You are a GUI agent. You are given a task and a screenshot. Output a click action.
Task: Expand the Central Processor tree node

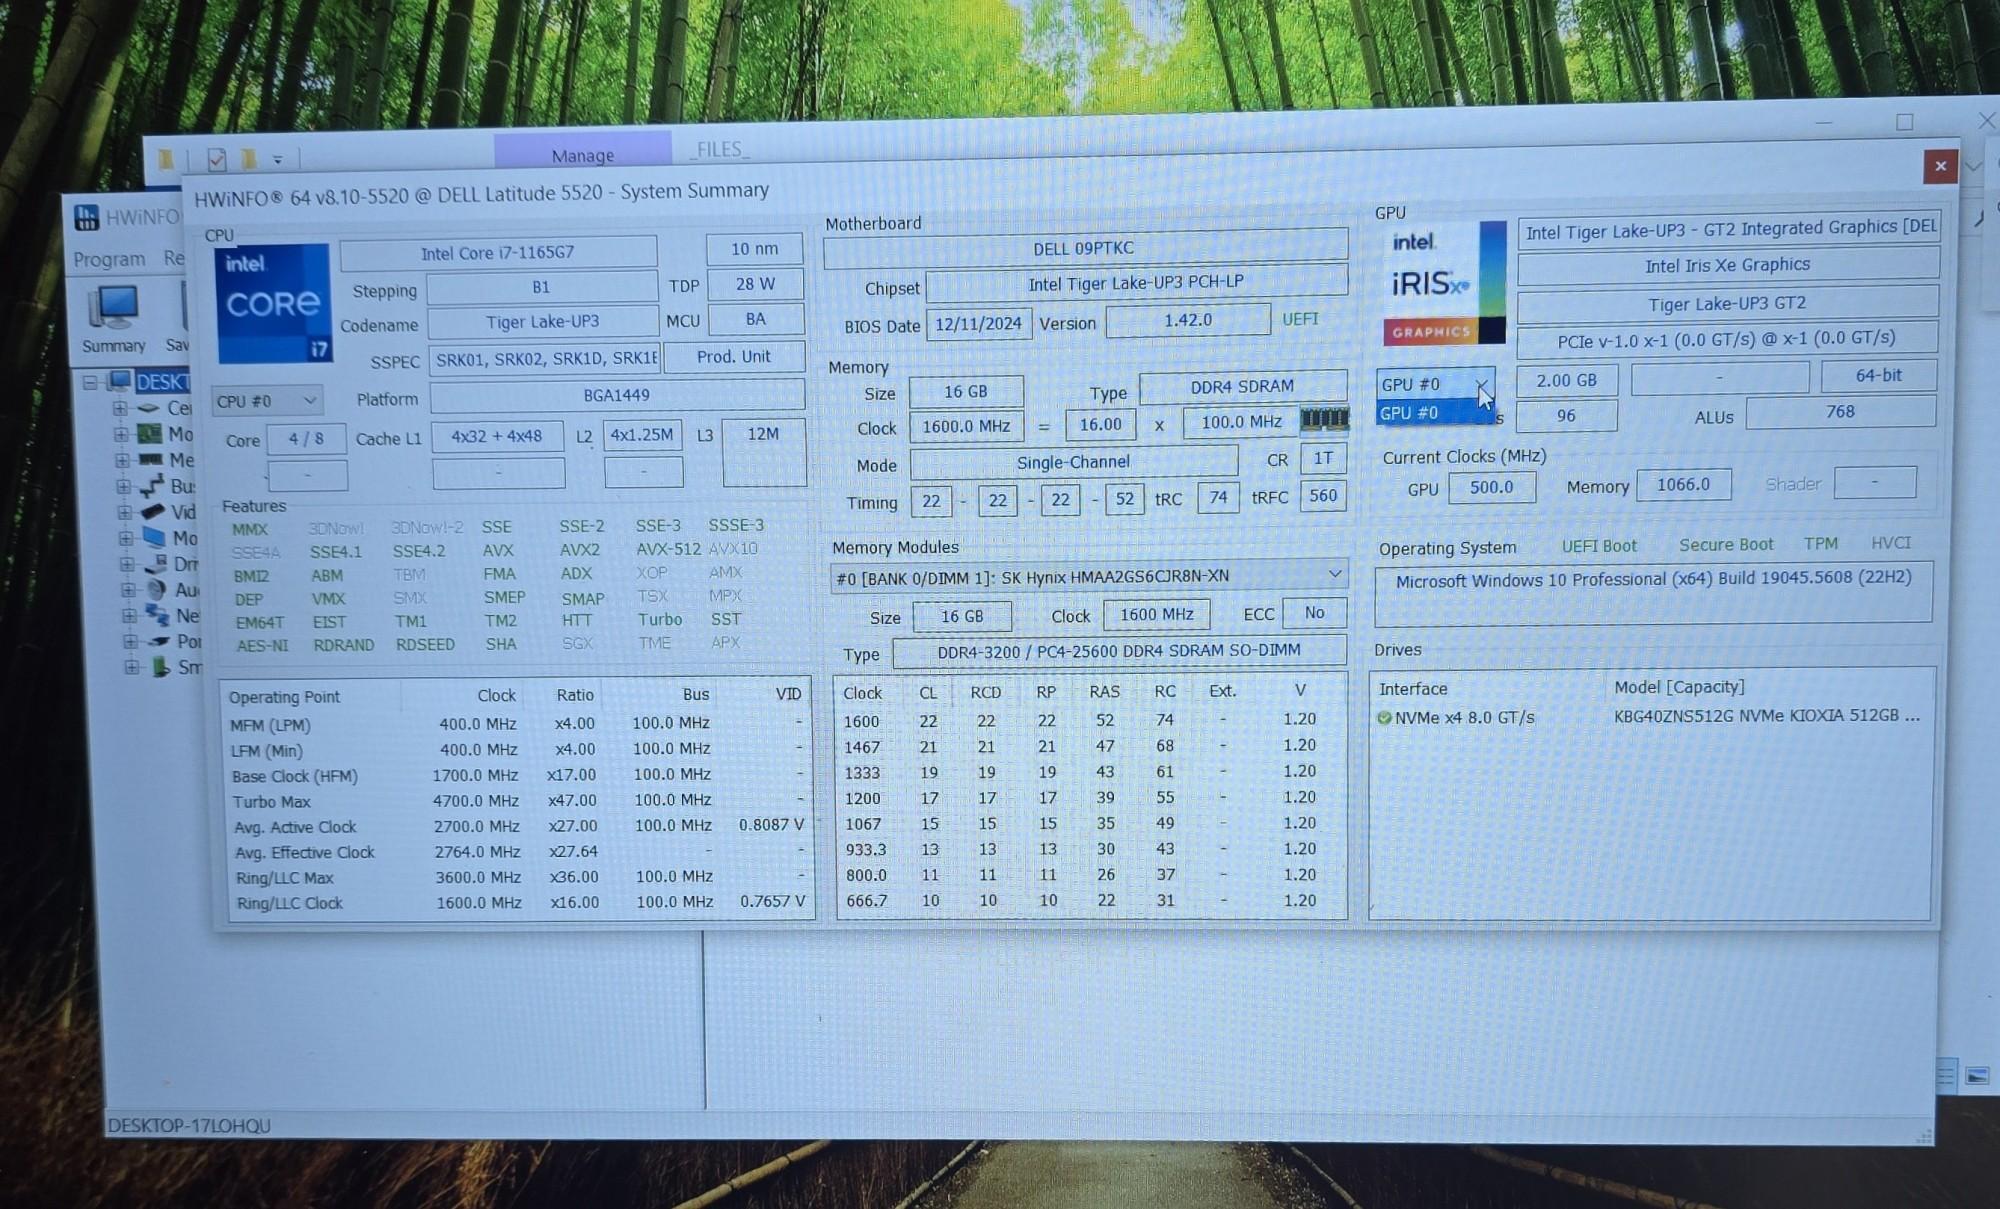click(x=120, y=408)
